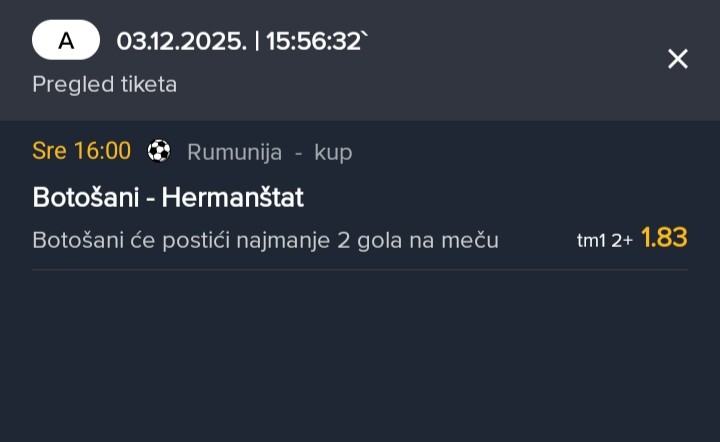Tap the white "A" ticket badge
This screenshot has width=720, height=442.
(66, 41)
